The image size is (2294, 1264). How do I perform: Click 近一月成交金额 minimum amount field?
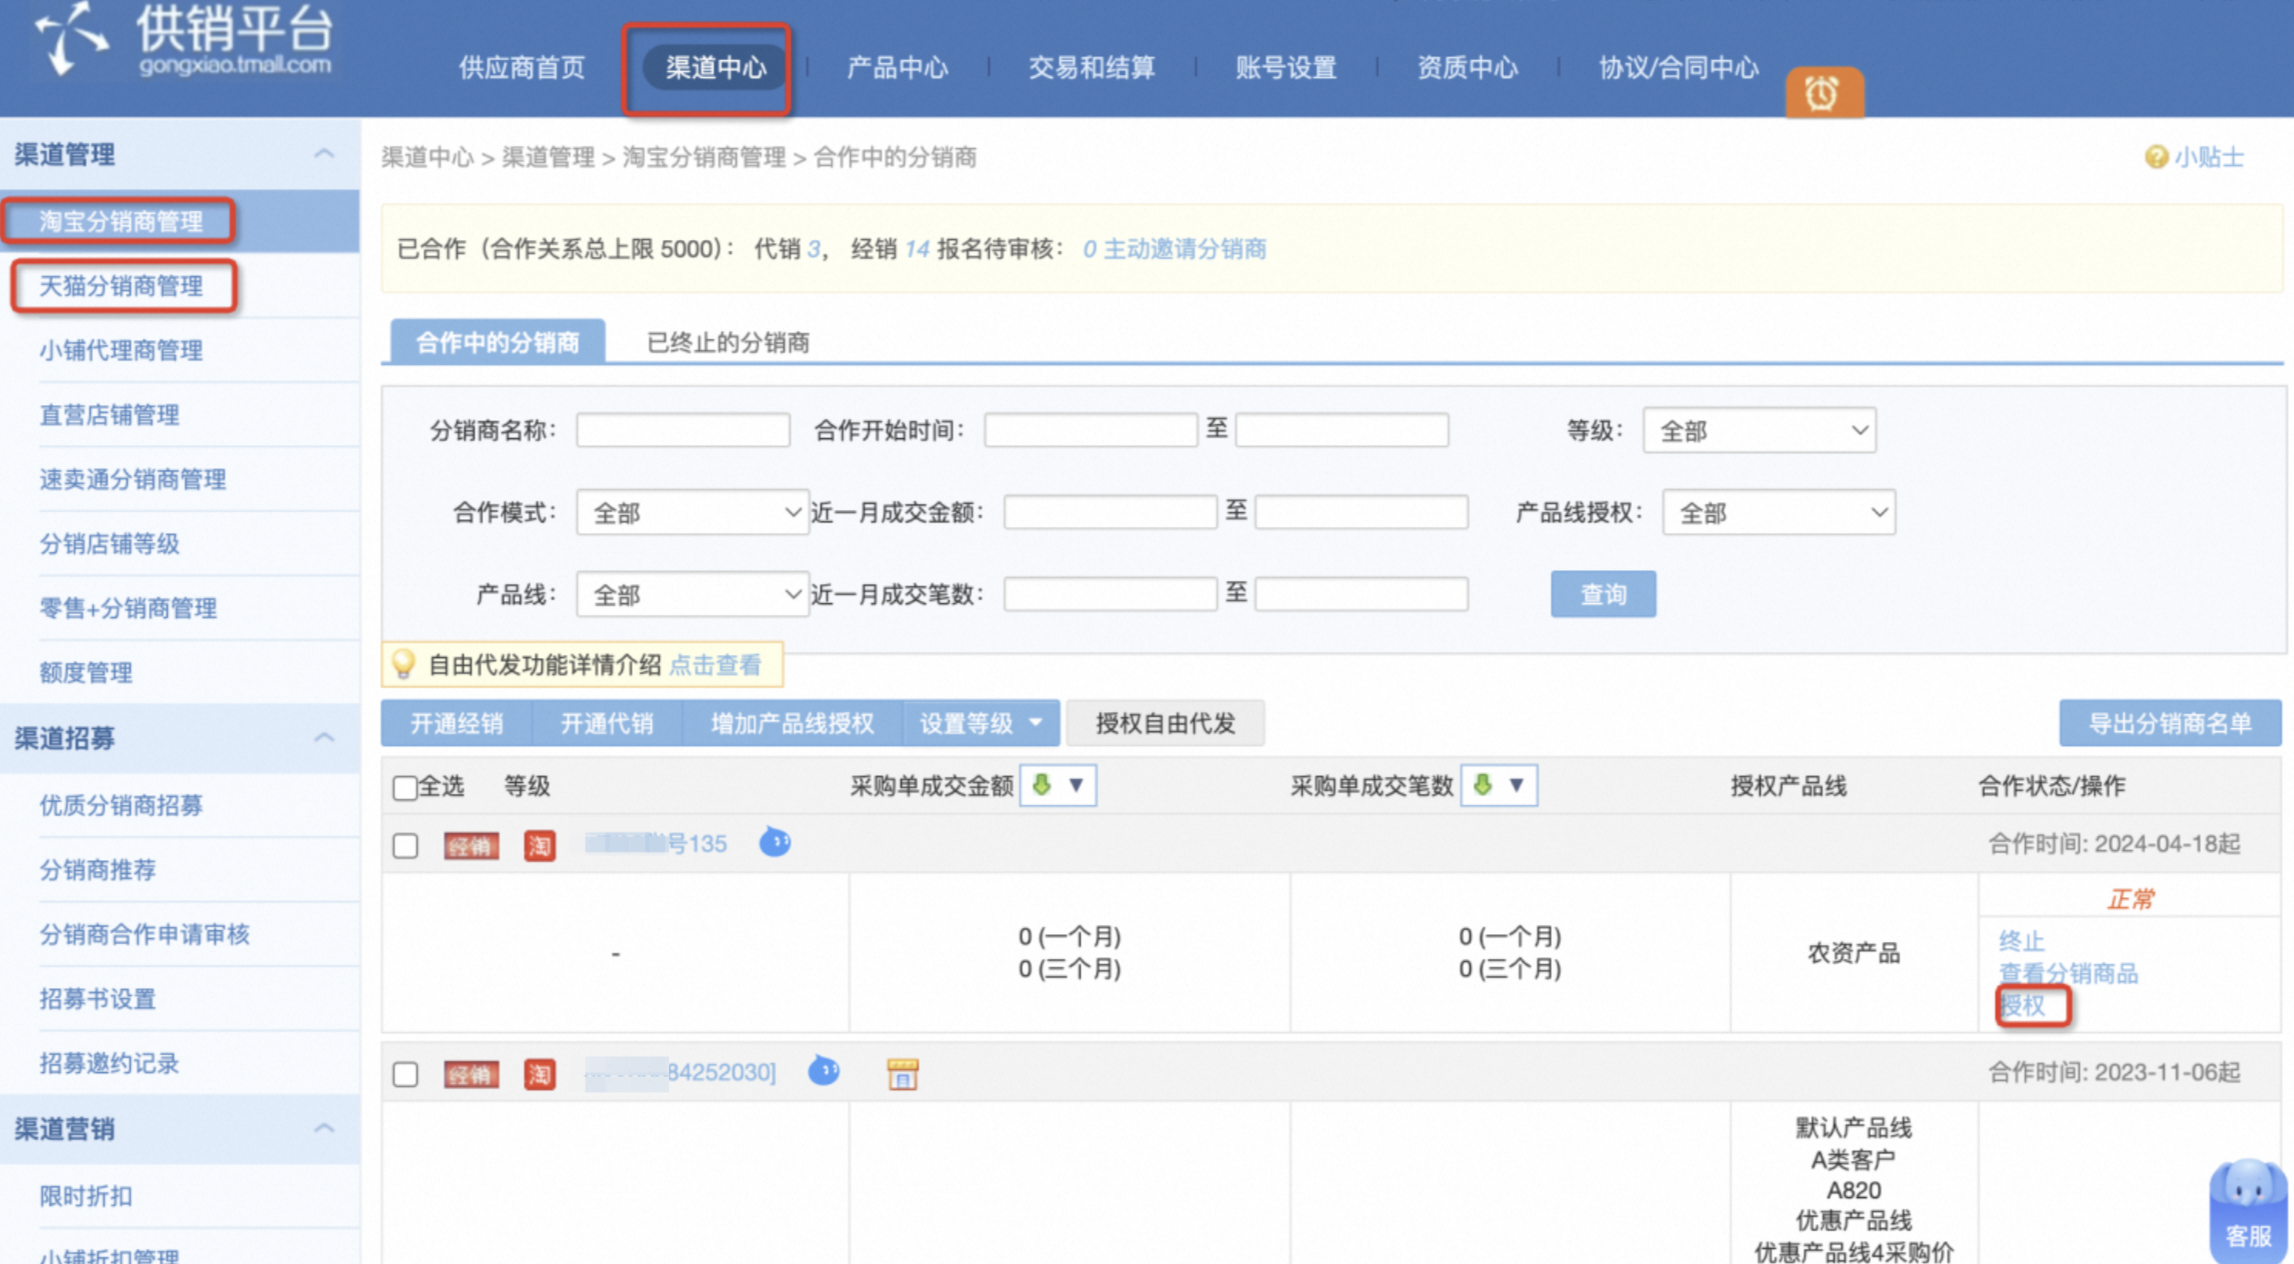pyautogui.click(x=1110, y=512)
